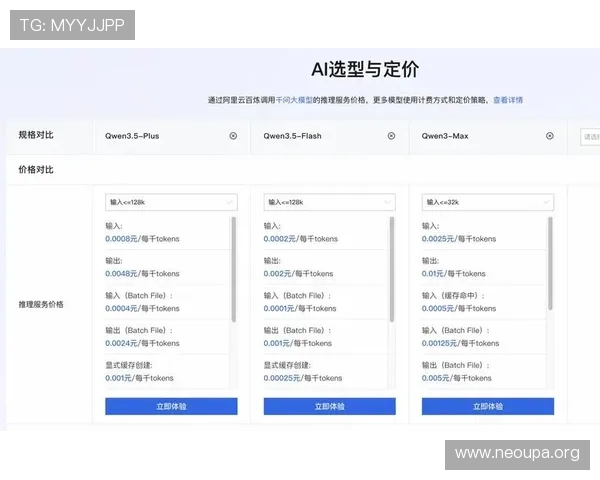Click the 0.002元 output price
The image size is (600, 480).
pyautogui.click(x=277, y=274)
